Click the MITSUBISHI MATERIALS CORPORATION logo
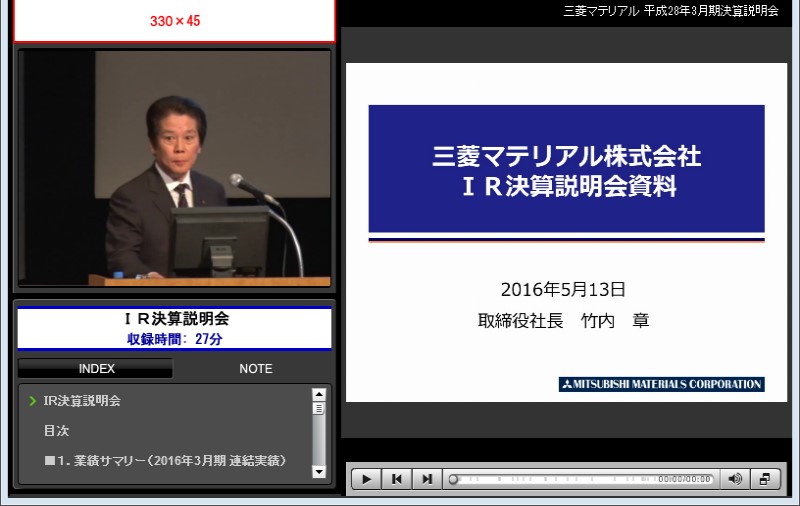Viewport: 800px width, 506px height. (x=662, y=384)
